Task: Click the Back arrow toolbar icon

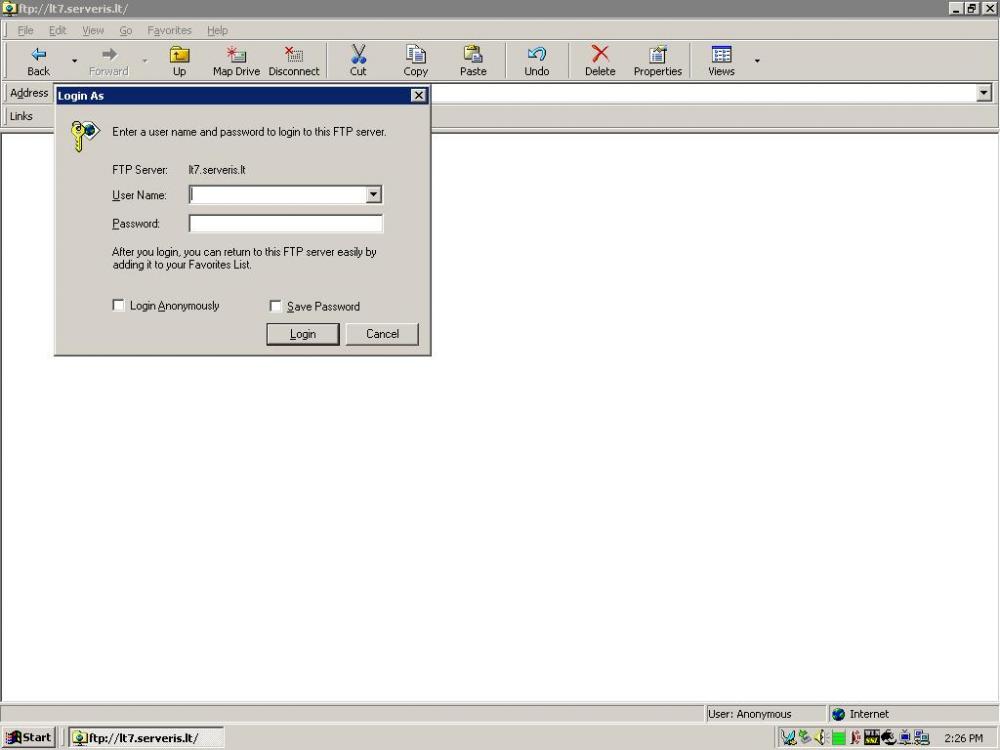Action: coord(39,55)
